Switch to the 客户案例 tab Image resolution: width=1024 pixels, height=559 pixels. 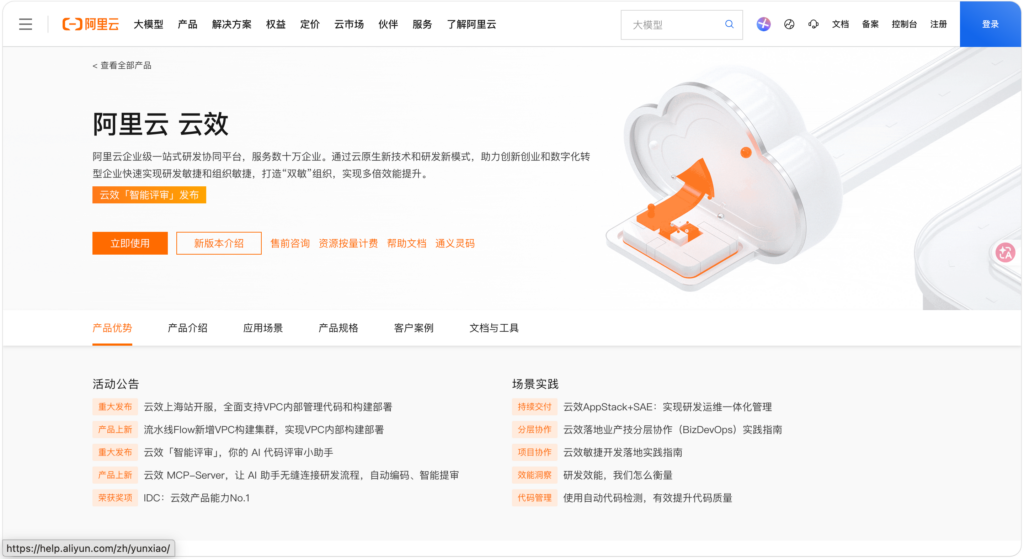413,328
